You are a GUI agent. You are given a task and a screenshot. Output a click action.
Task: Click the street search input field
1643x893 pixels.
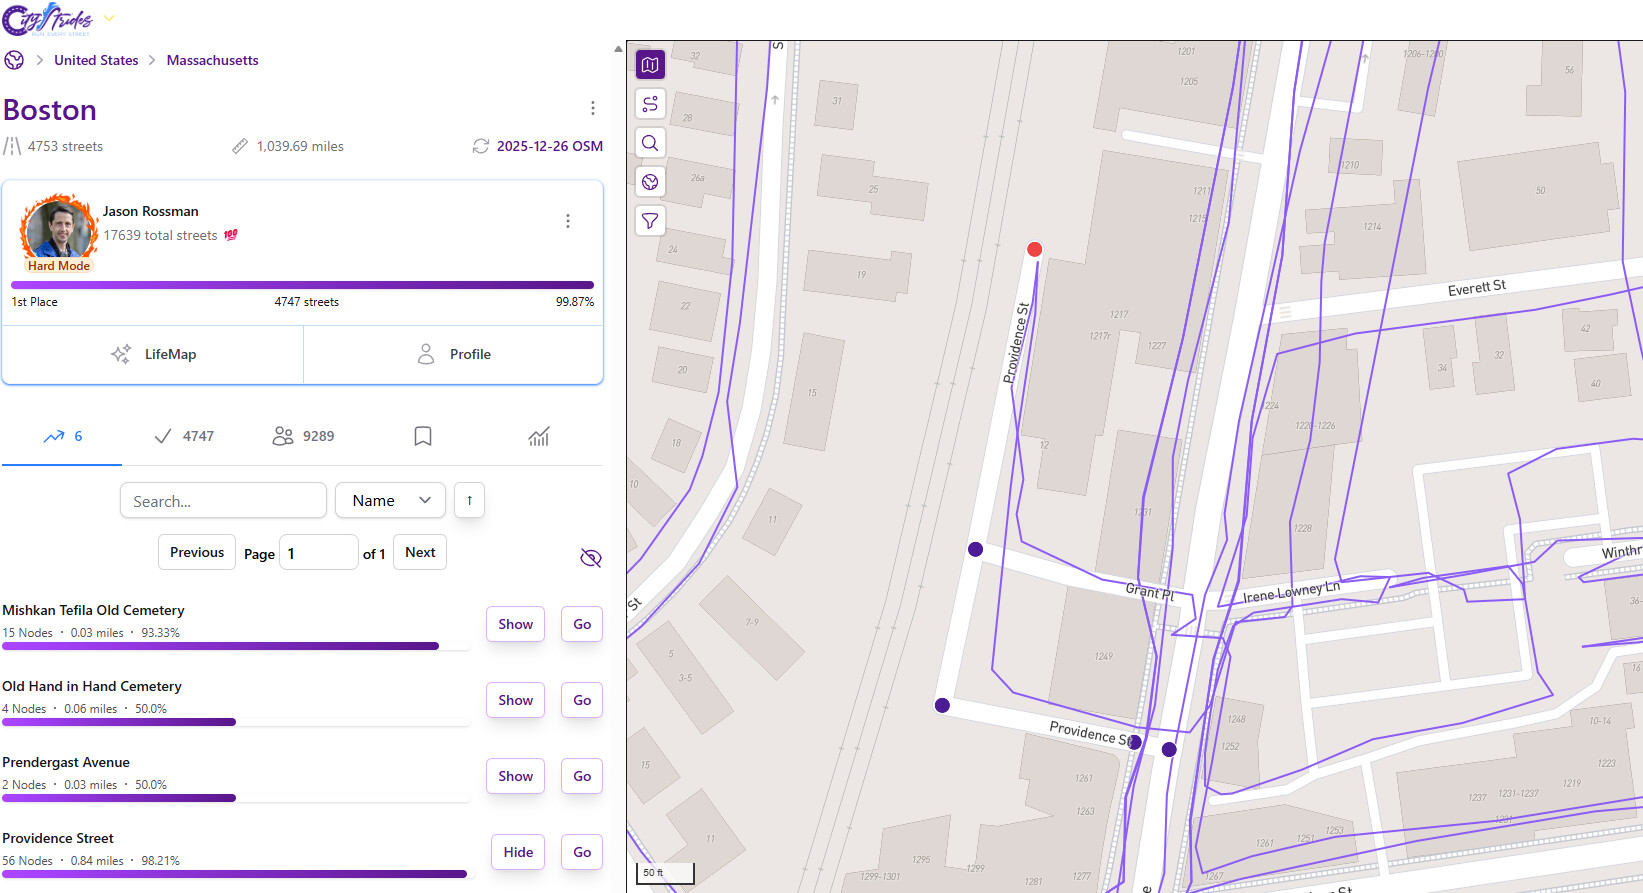[223, 501]
